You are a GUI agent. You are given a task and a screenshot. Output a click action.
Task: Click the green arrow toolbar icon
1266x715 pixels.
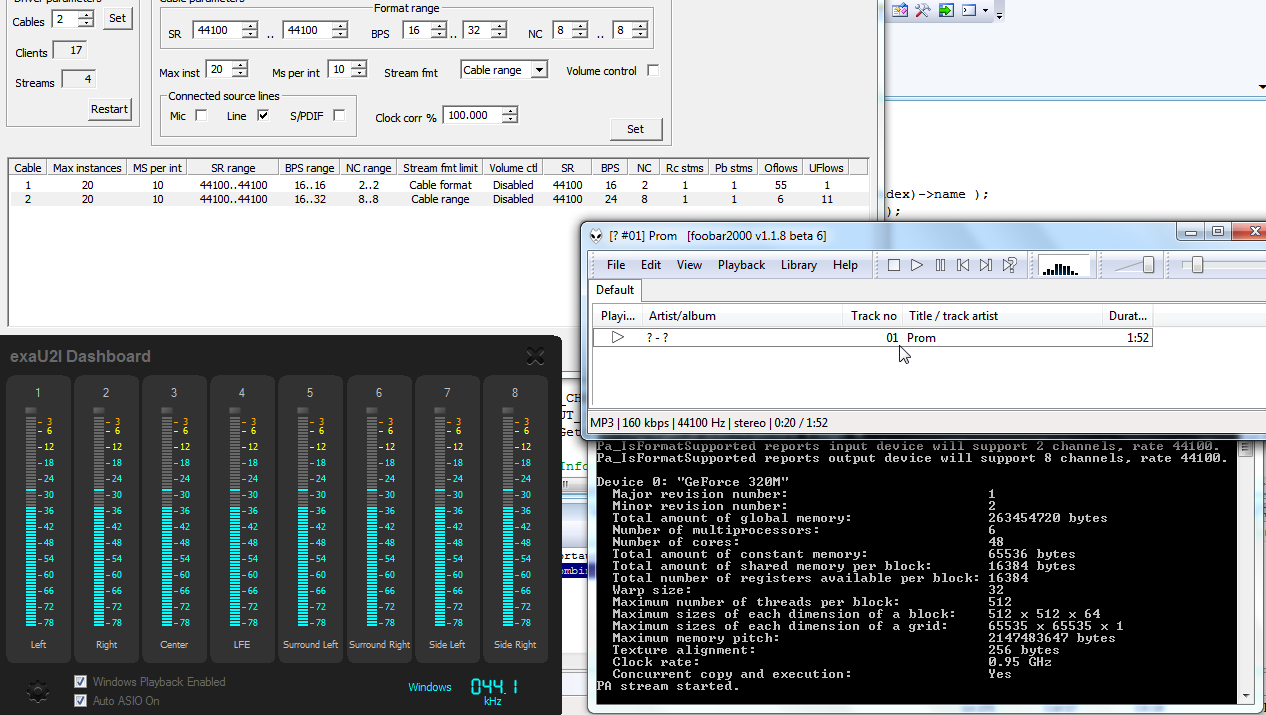click(x=945, y=10)
